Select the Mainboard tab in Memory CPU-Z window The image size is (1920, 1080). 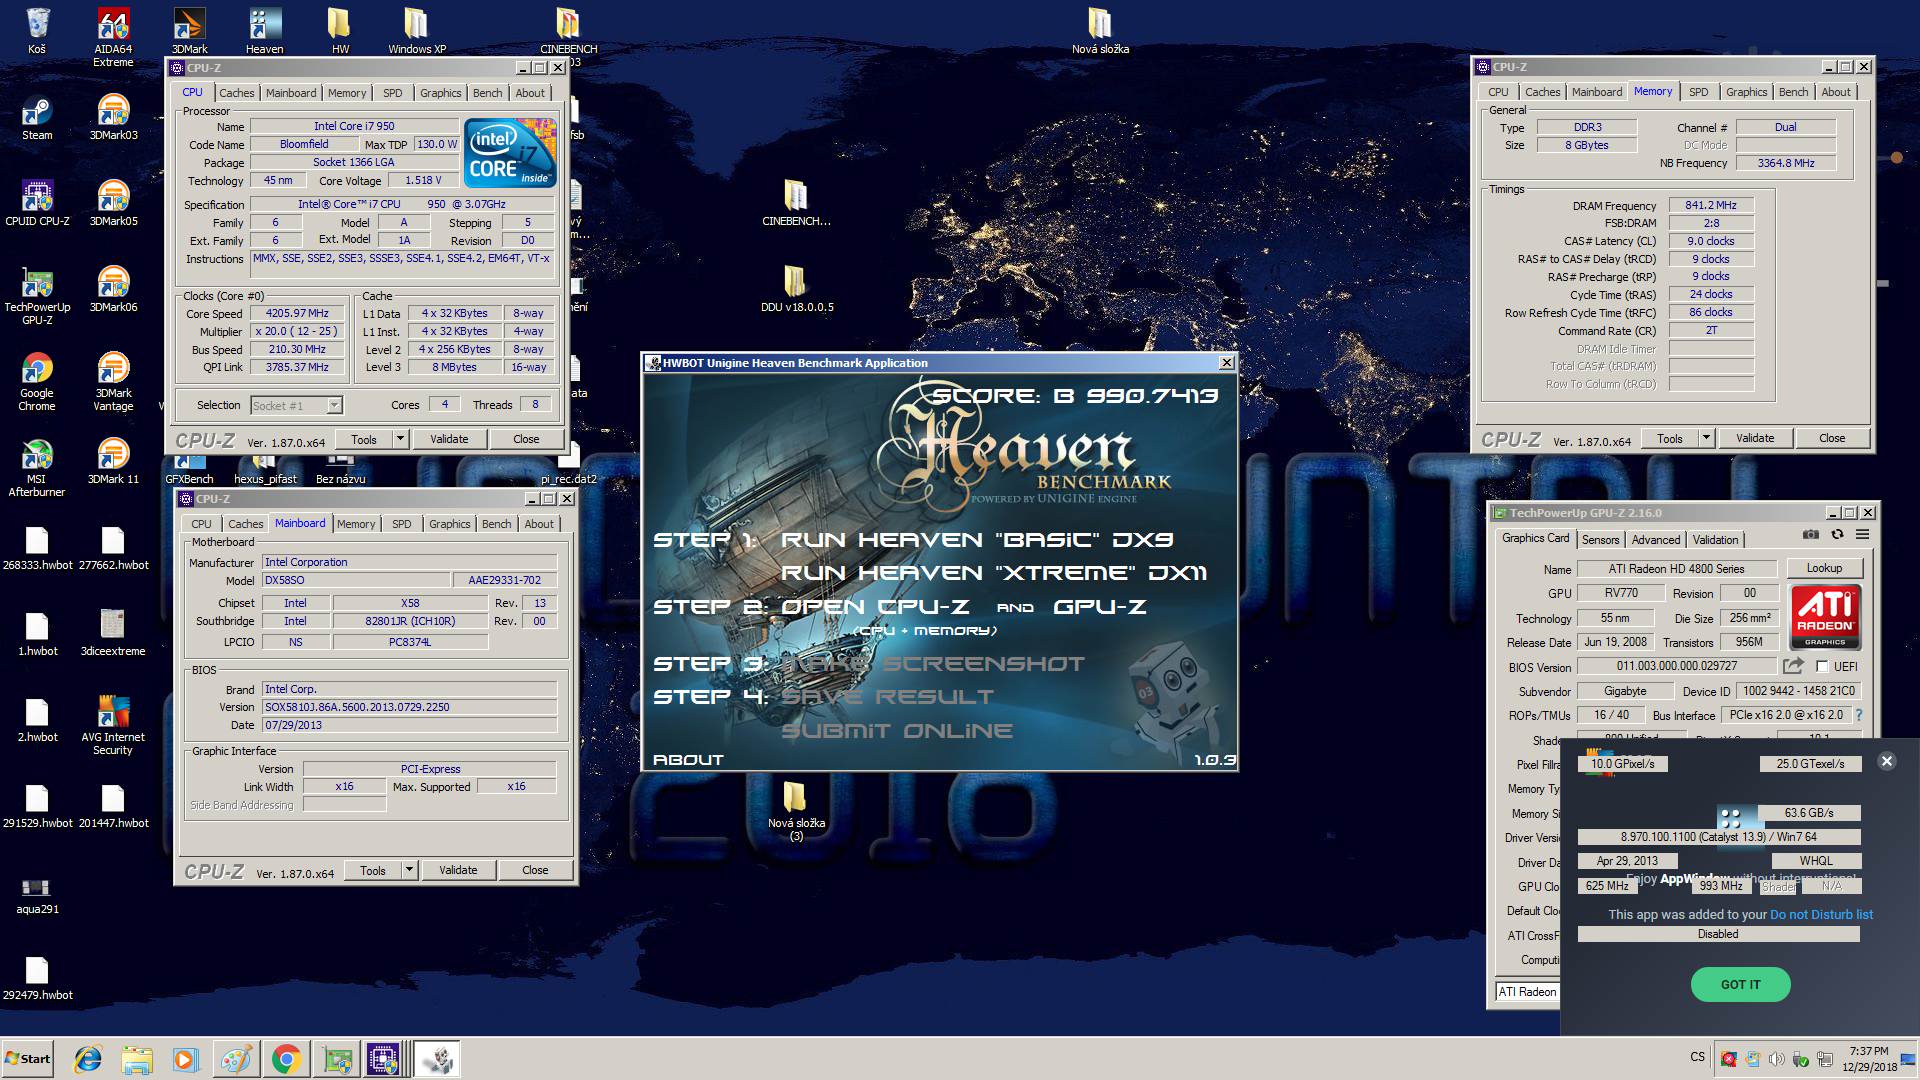[x=1596, y=92]
